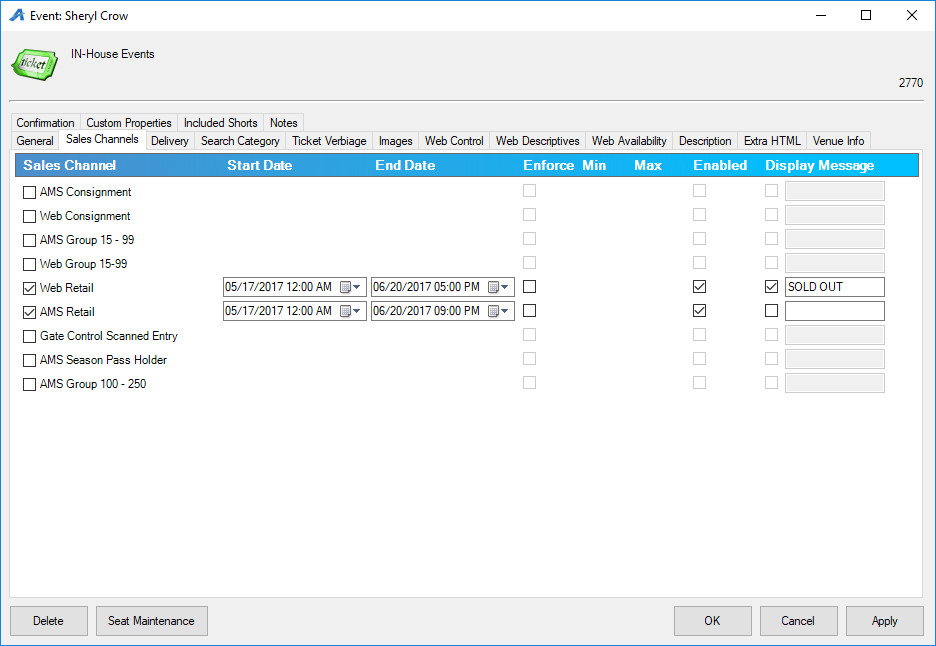Viewport: 936px width, 646px height.
Task: Uncheck Display Message checkbox for Web Retail
Action: click(x=771, y=287)
